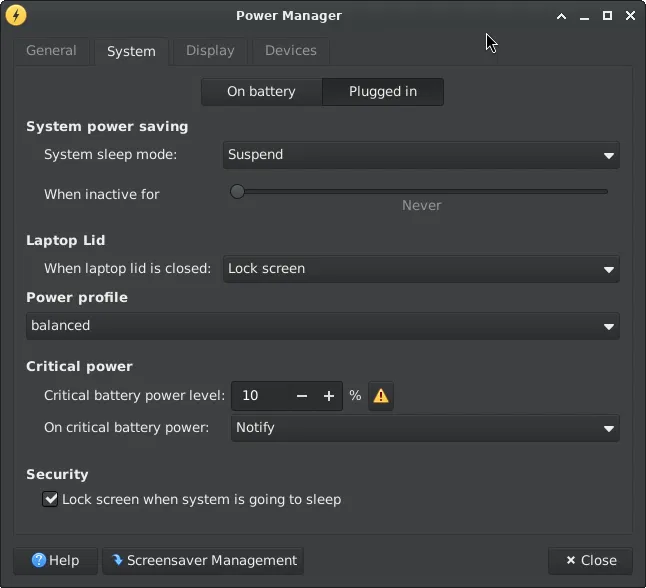Toggle Lock screen when system sleeps checkbox
Screen dimensions: 646x588
pyautogui.click(x=50, y=499)
